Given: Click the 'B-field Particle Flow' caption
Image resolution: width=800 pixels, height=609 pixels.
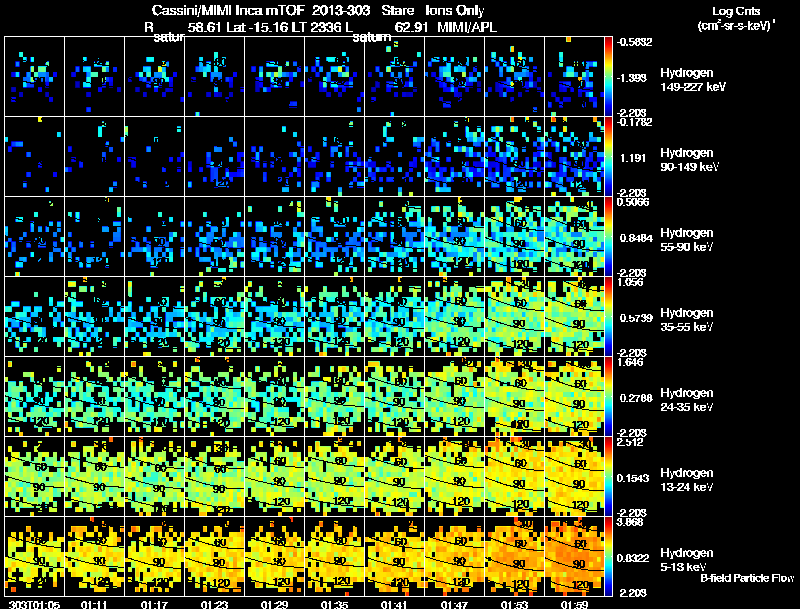Looking at the screenshot, I should point(747,578).
